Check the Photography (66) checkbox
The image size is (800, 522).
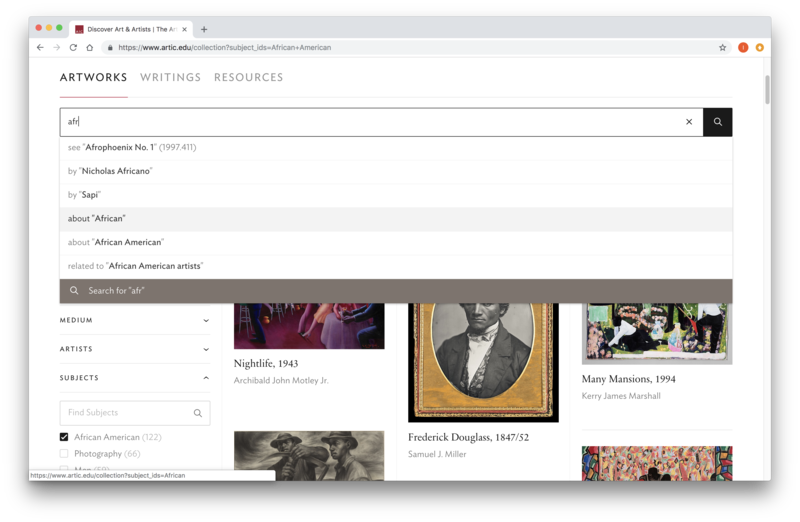[x=64, y=453]
